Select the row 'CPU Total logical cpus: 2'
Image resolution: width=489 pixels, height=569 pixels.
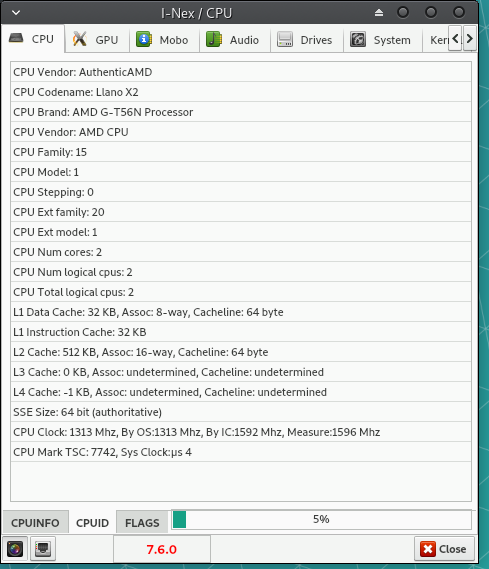pos(241,292)
